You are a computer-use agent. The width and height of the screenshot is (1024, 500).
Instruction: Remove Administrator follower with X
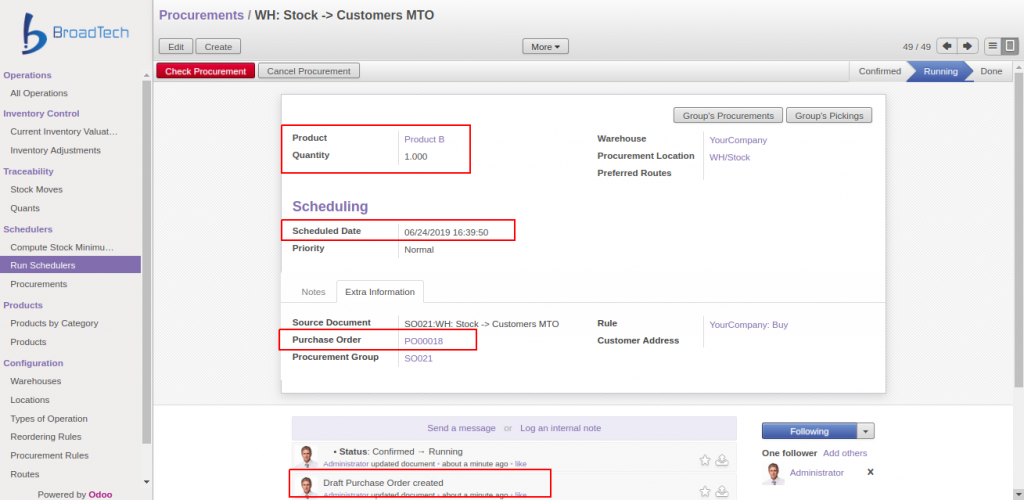pos(870,472)
